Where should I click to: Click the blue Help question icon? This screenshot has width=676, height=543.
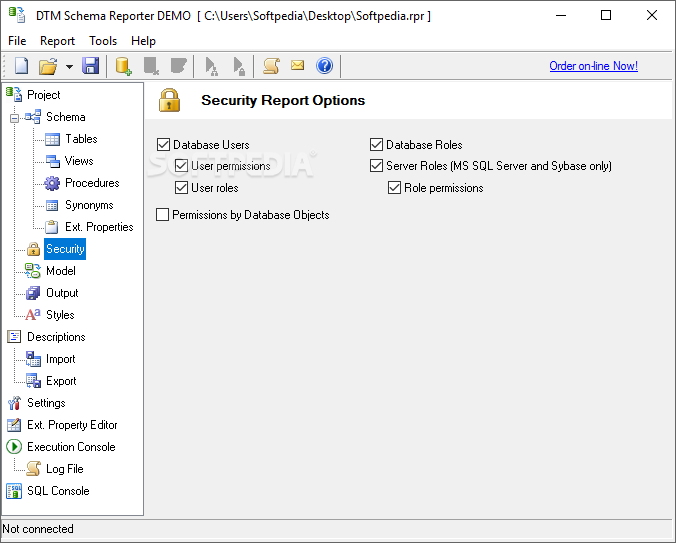324,66
